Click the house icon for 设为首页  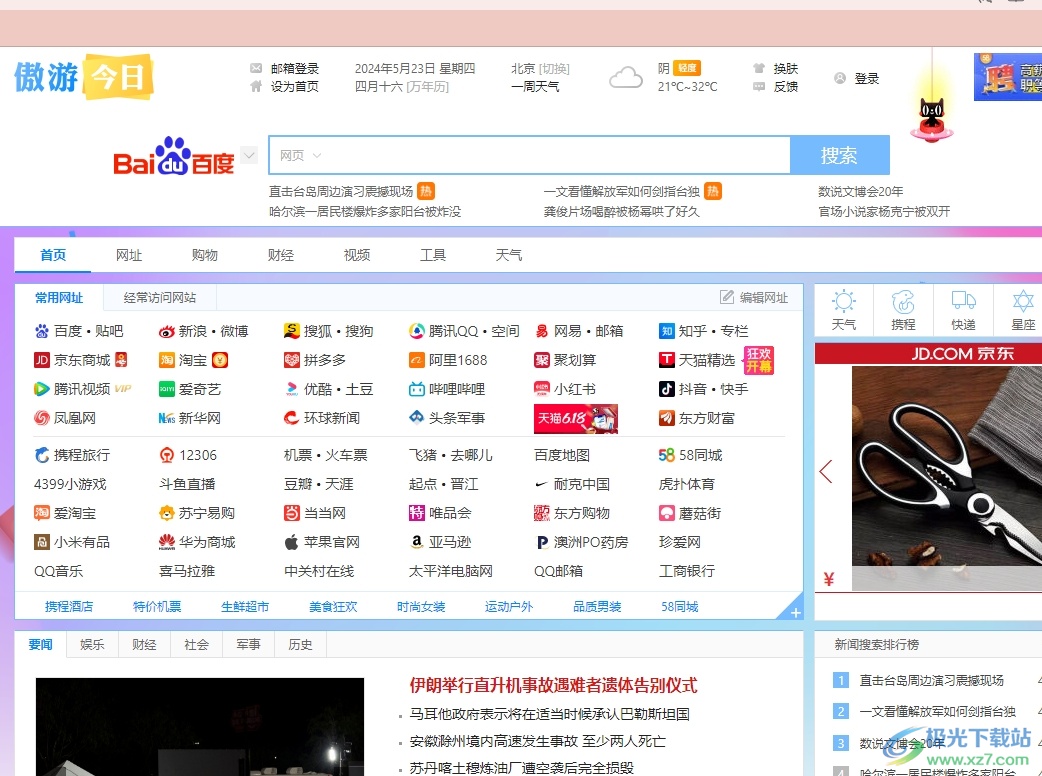coord(256,86)
